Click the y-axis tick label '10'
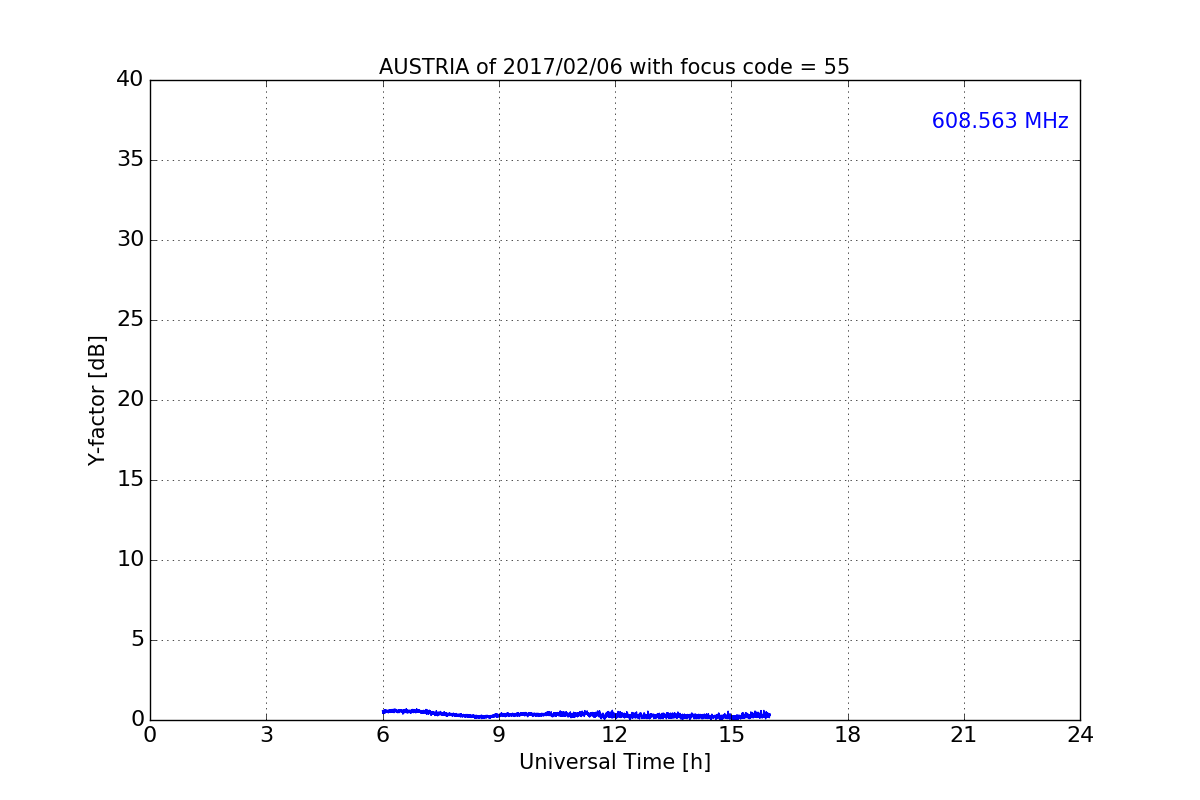 (130, 559)
